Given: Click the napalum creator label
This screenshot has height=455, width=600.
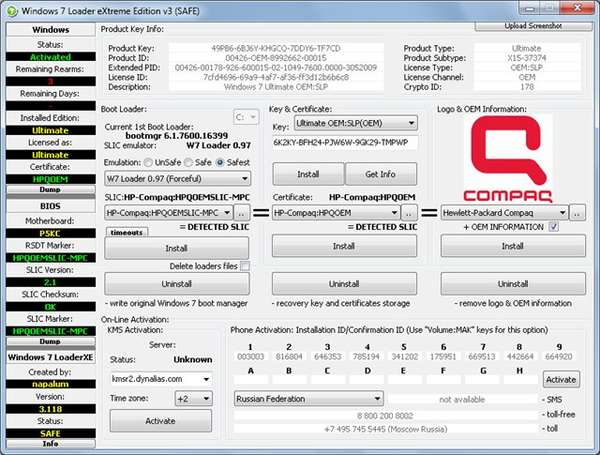Looking at the screenshot, I should tap(51, 384).
